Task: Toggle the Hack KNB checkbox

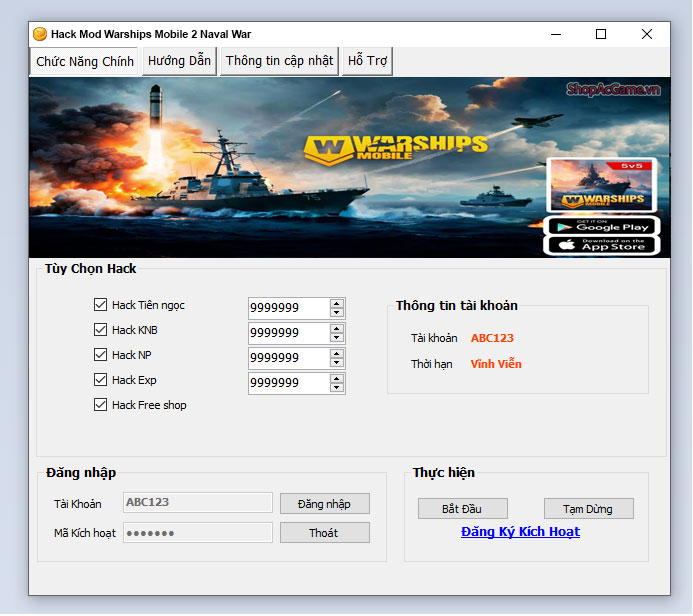Action: 100,330
